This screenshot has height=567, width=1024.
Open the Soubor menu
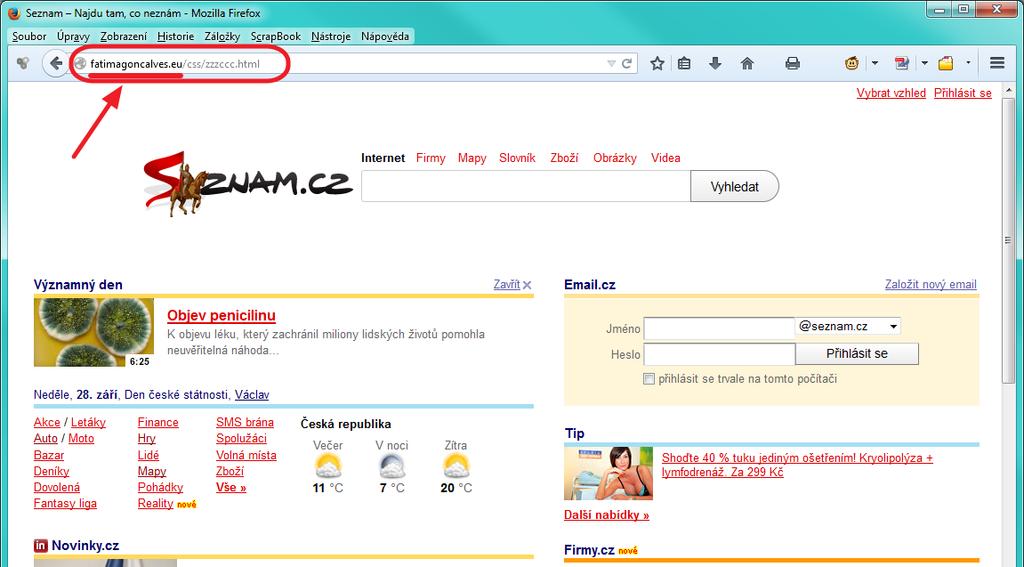tap(29, 37)
